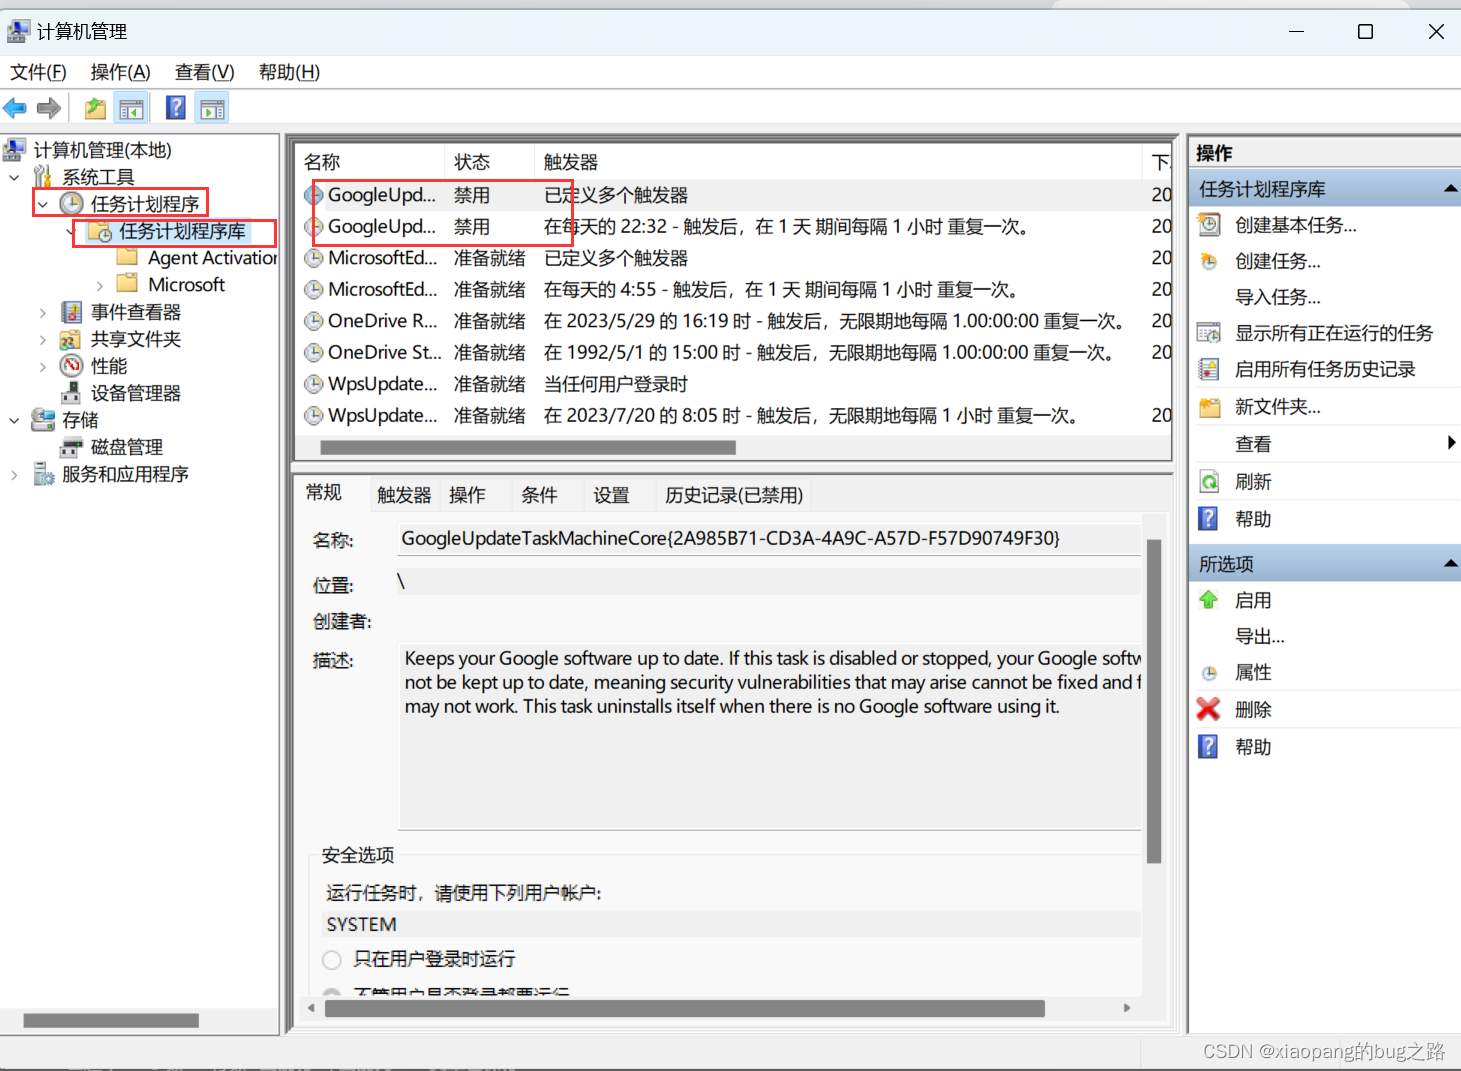Click the red X 删除 icon

[x=1208, y=709]
